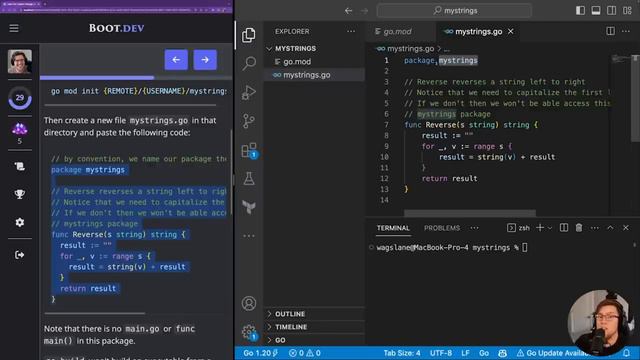Screen dimensions: 640x360
Task: Go forward in VS Code navigation
Action: (364, 11)
